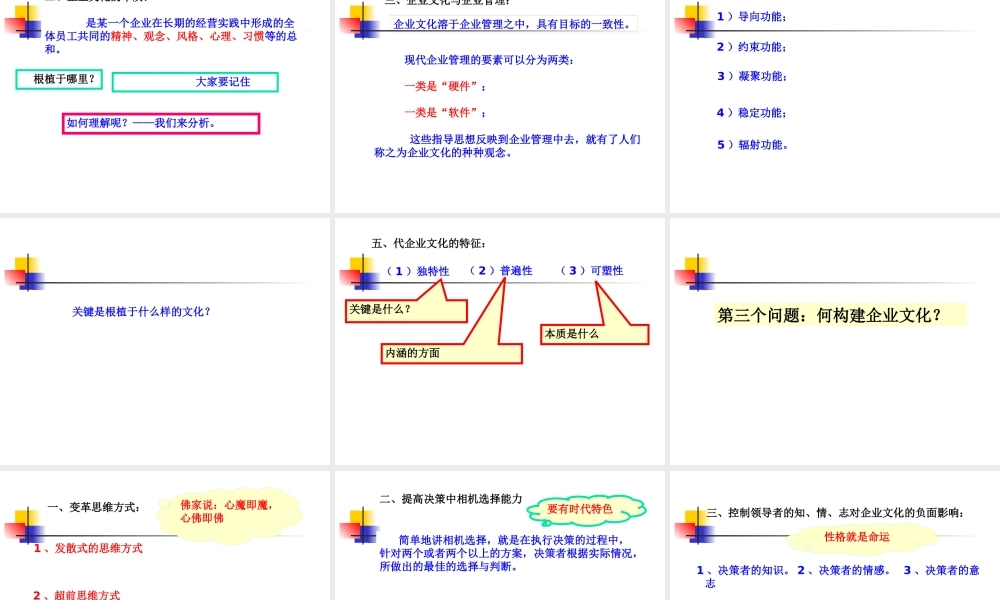Select list item 1）导向功能；
The height and width of the screenshot is (600, 1000).
751,17
